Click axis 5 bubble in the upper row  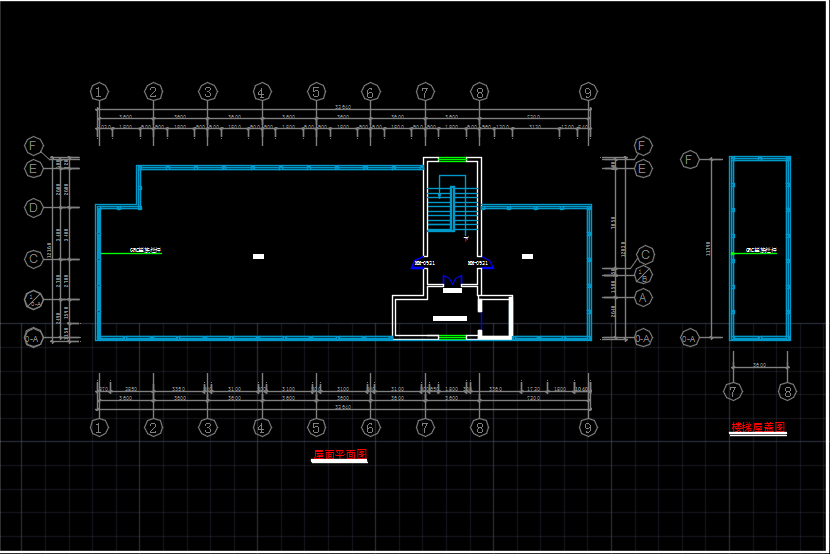317,92
